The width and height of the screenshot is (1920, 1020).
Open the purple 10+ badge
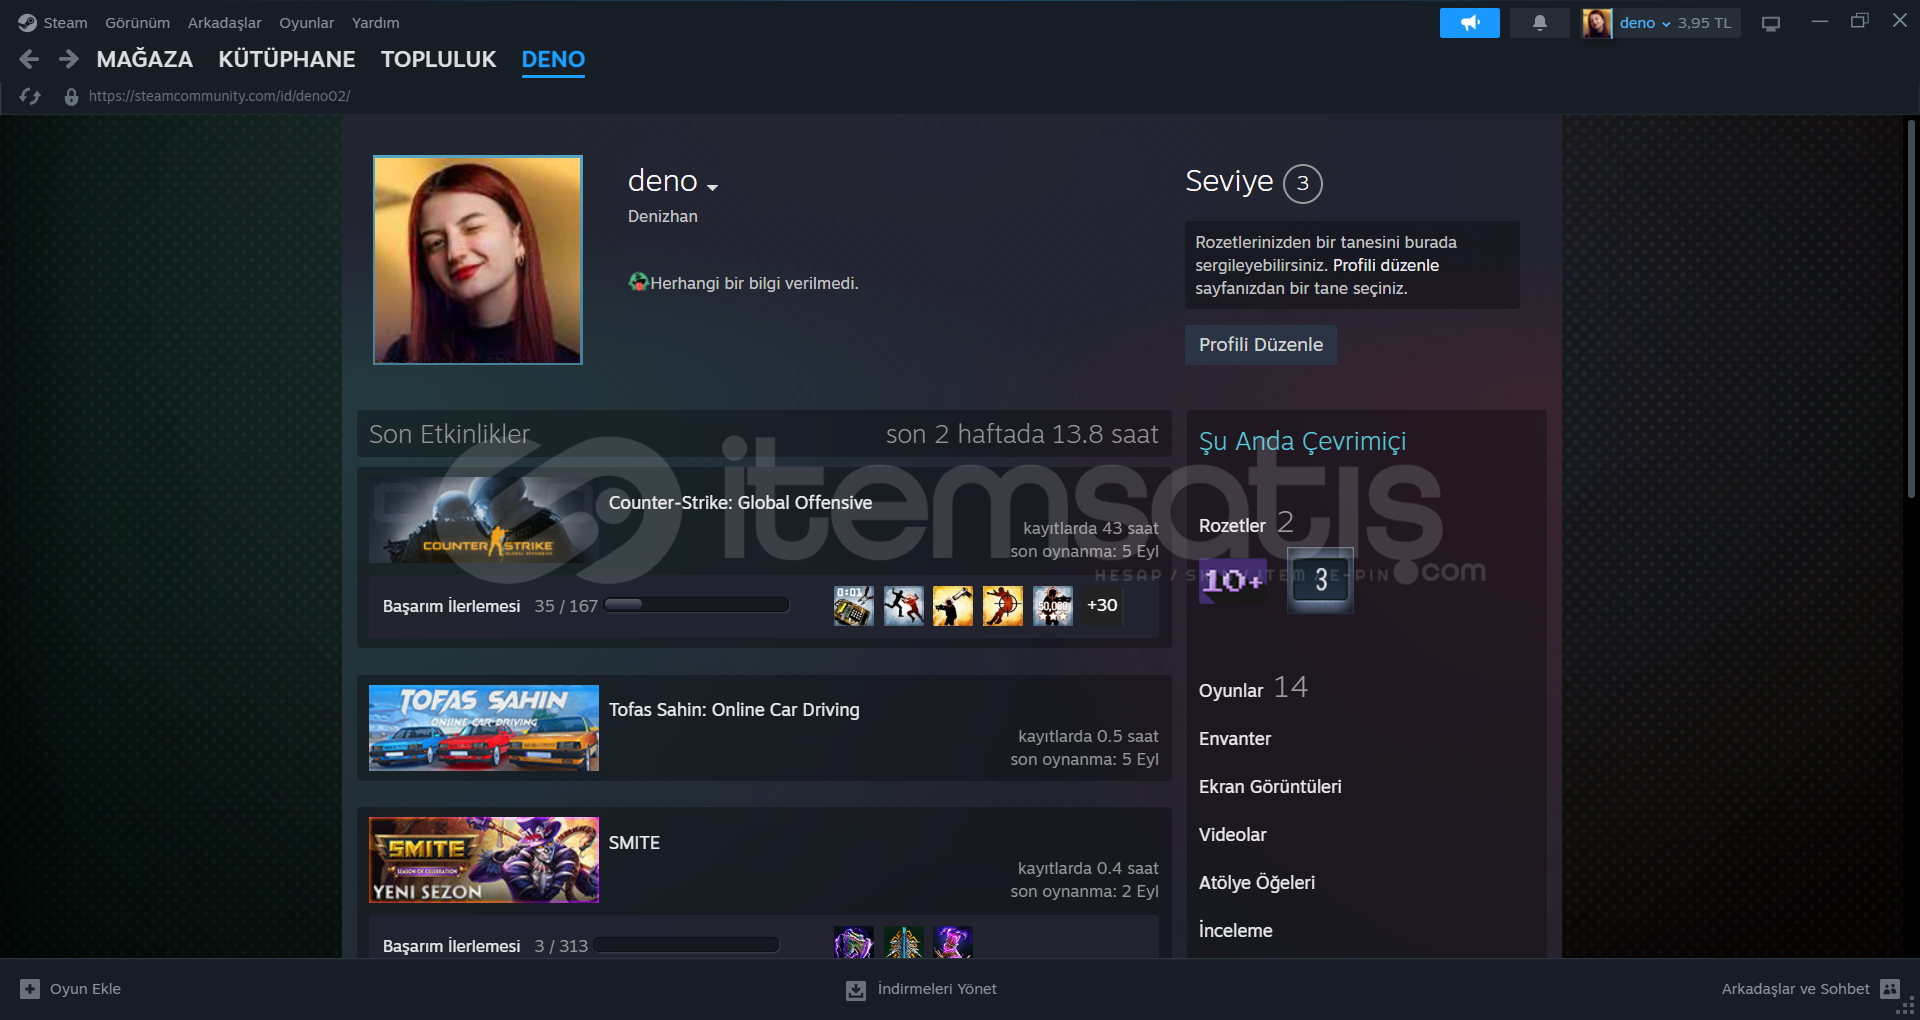pos(1233,580)
